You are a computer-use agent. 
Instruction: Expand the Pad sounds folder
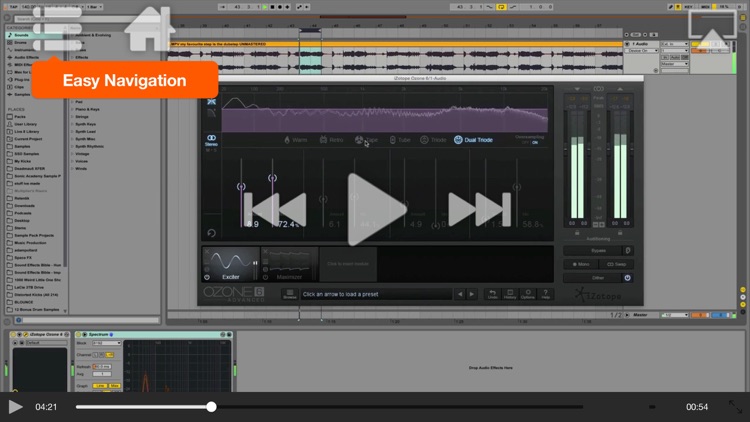click(73, 102)
